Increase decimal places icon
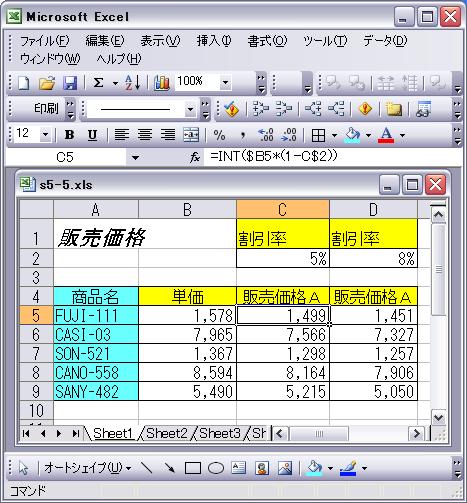The height and width of the screenshot is (503, 467). (266, 135)
